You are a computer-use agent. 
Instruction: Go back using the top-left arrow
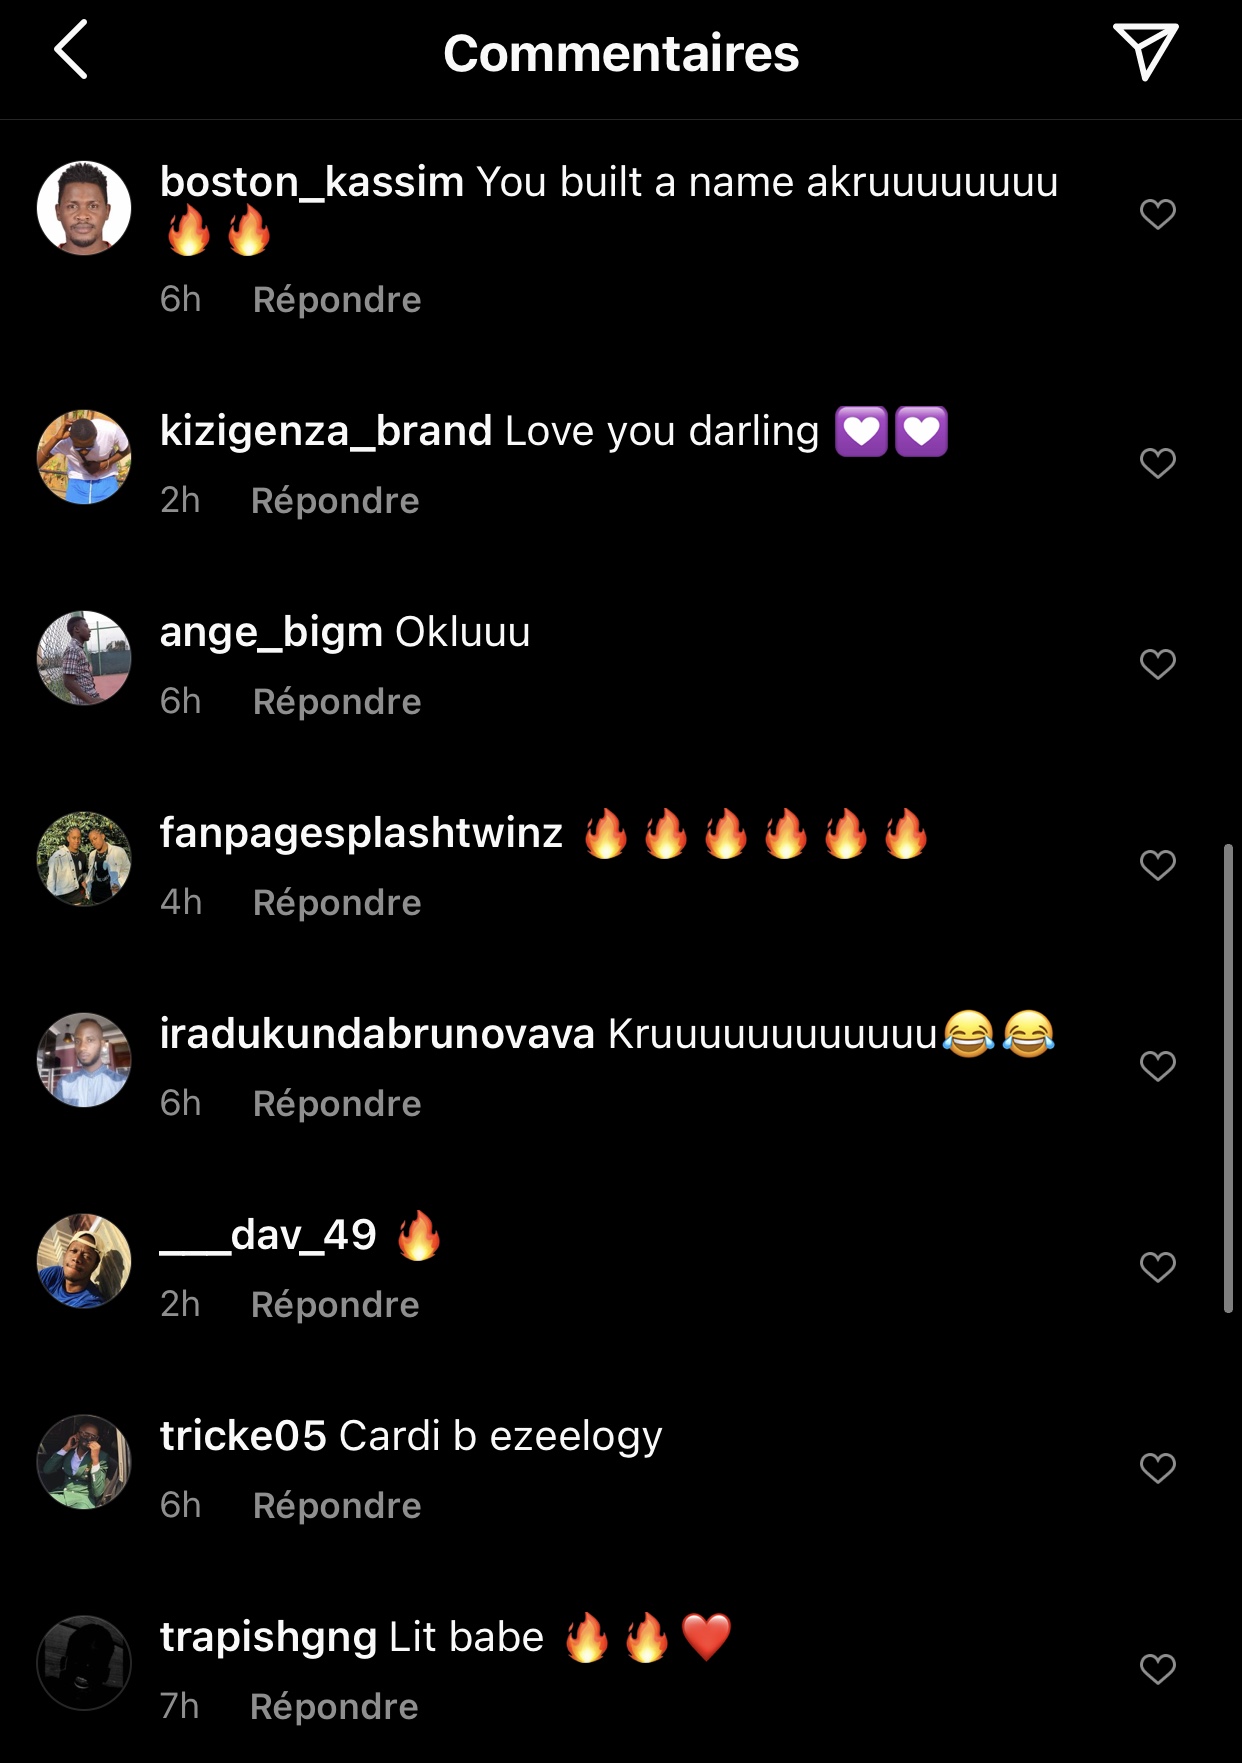pos(70,50)
